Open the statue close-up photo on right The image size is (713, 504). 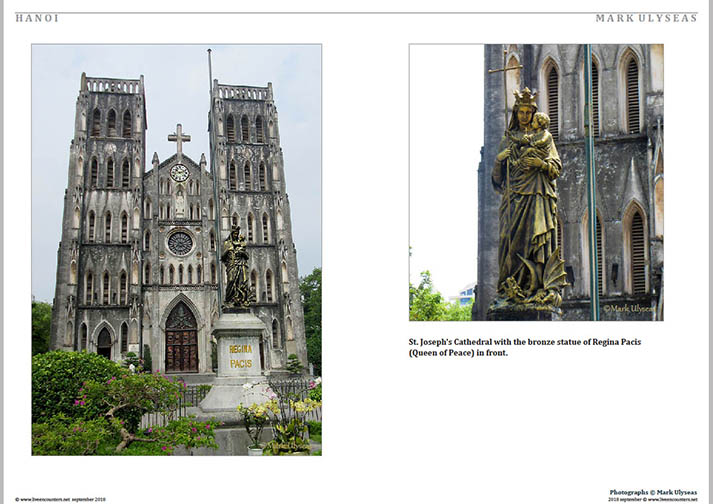[536, 181]
